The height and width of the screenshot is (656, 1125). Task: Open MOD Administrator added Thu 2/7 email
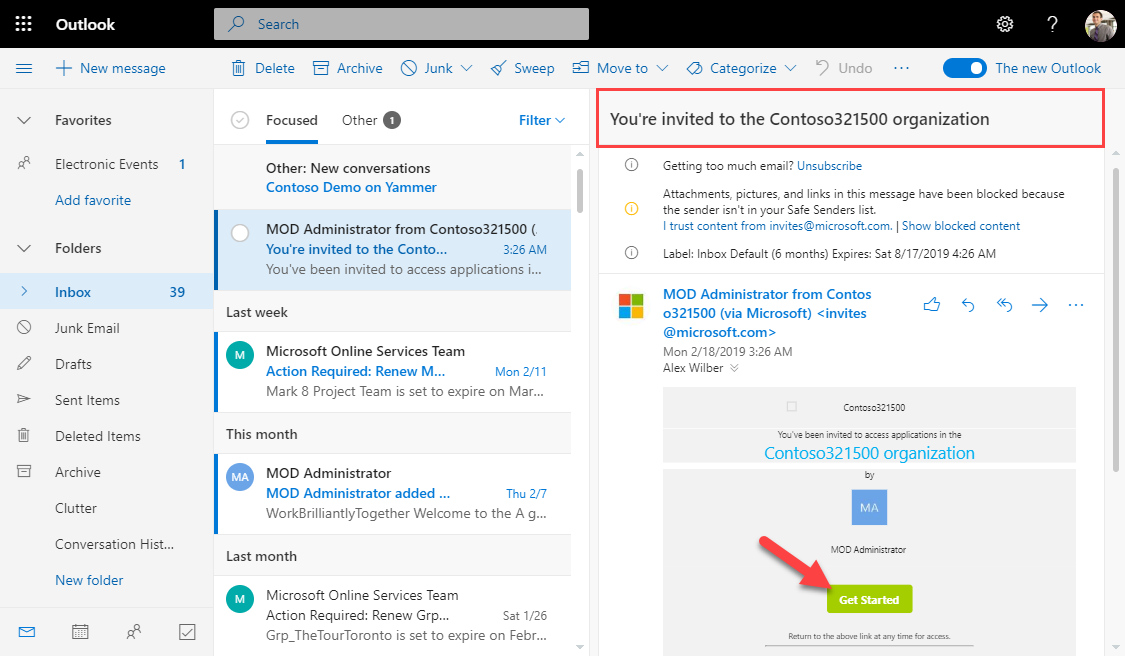coord(393,493)
